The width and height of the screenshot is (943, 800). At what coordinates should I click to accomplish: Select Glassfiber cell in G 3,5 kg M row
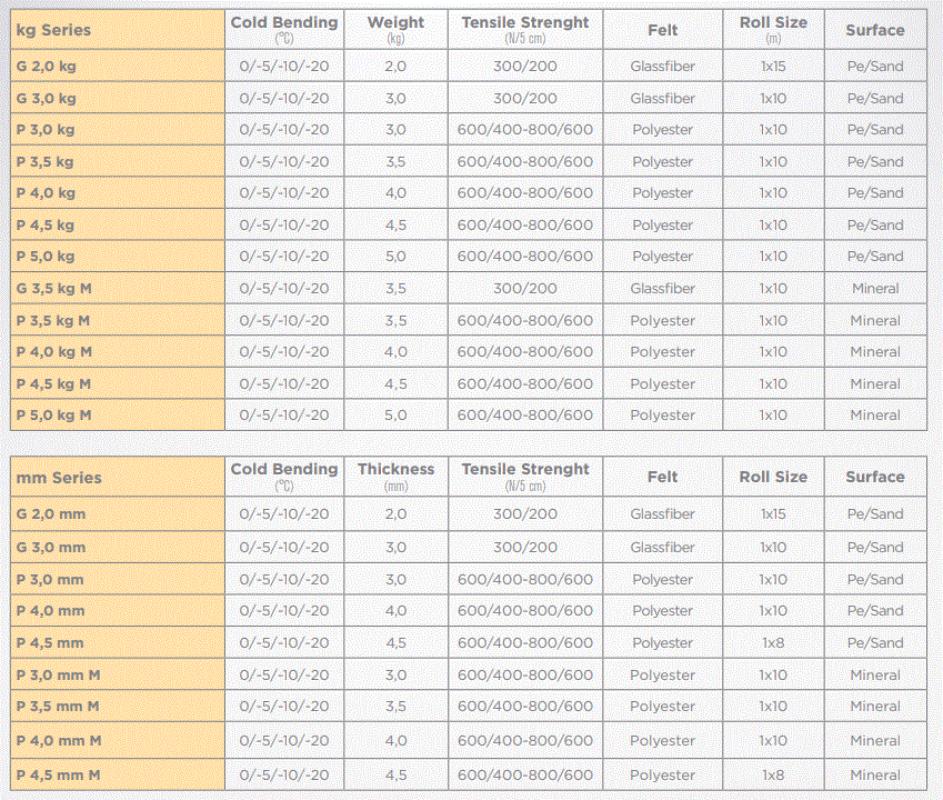662,289
